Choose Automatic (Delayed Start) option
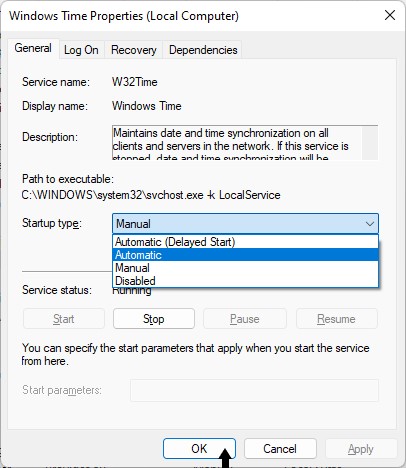The height and width of the screenshot is (468, 406). 246,242
